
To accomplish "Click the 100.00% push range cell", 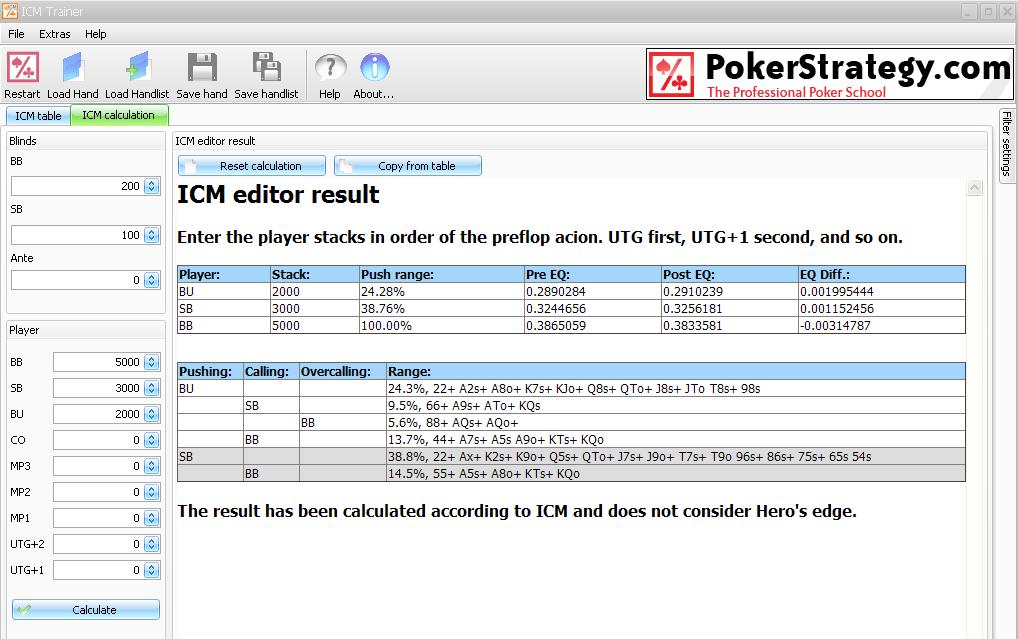I will coord(441,325).
